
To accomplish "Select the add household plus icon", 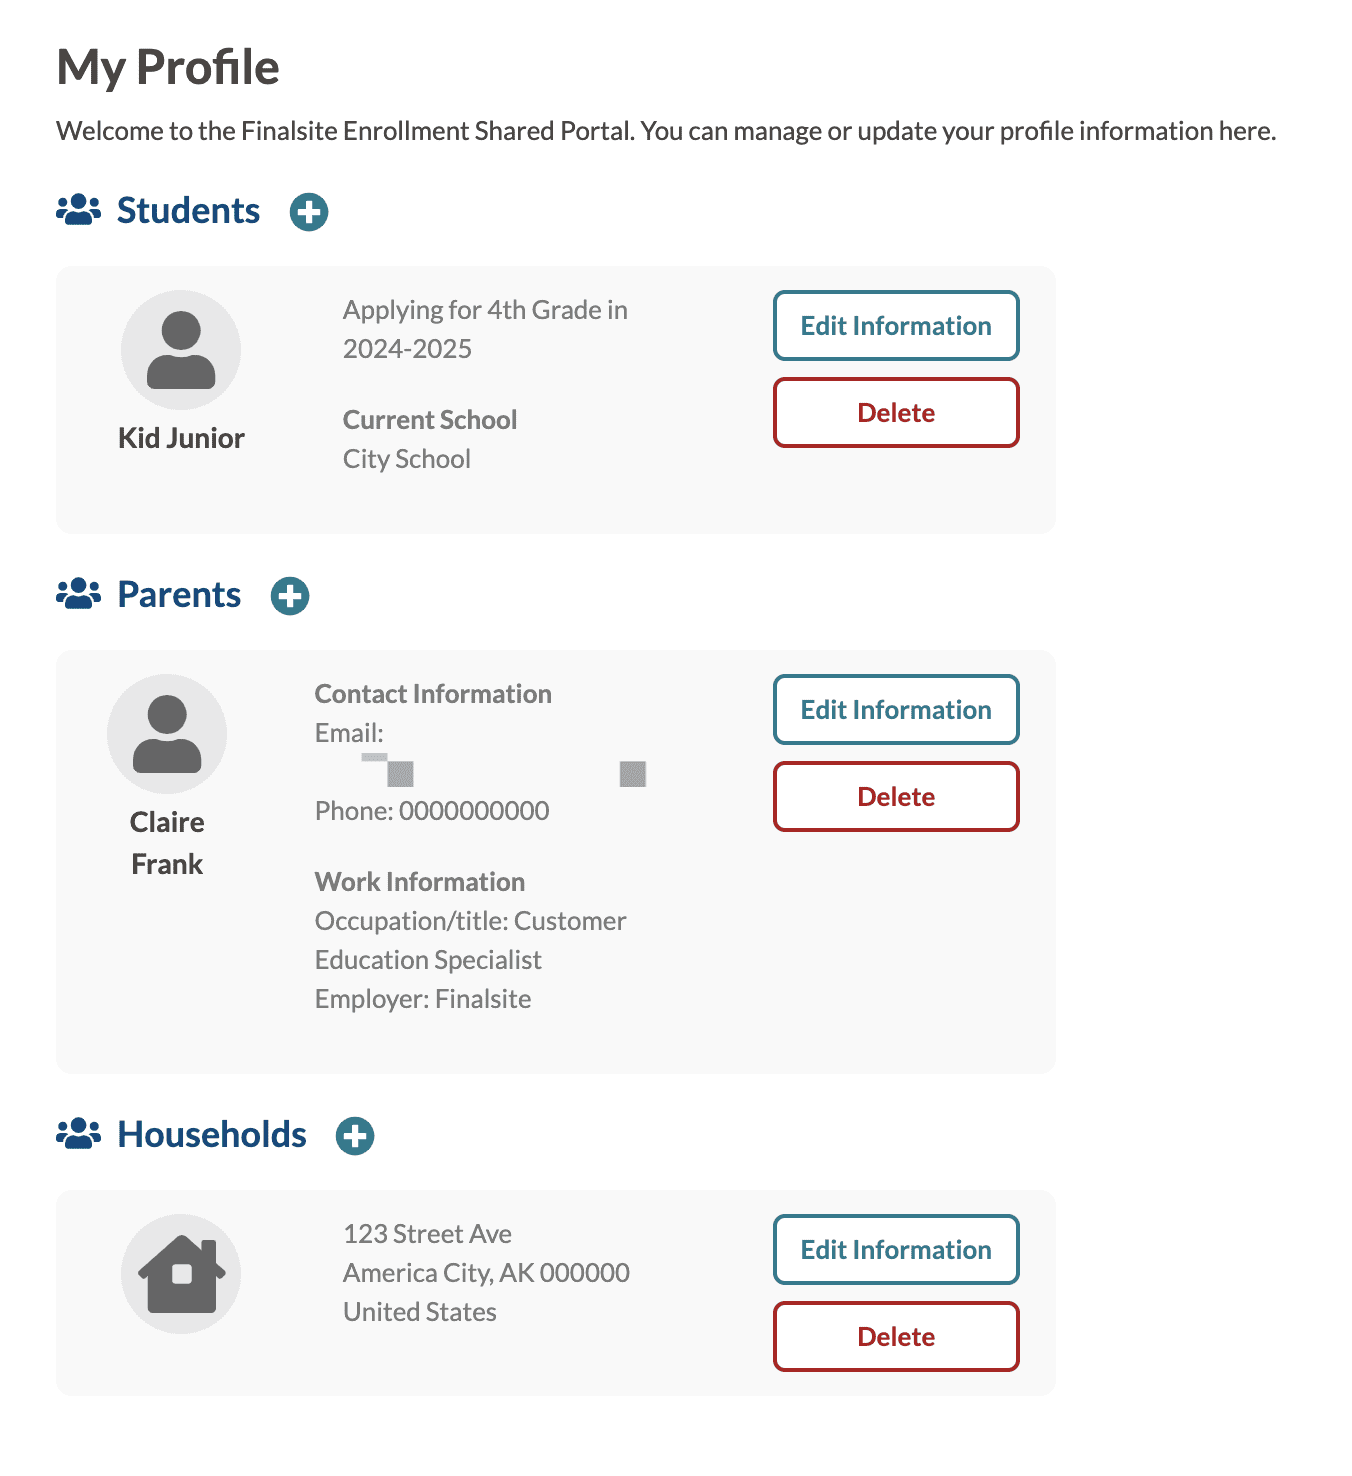I will click(x=353, y=1135).
